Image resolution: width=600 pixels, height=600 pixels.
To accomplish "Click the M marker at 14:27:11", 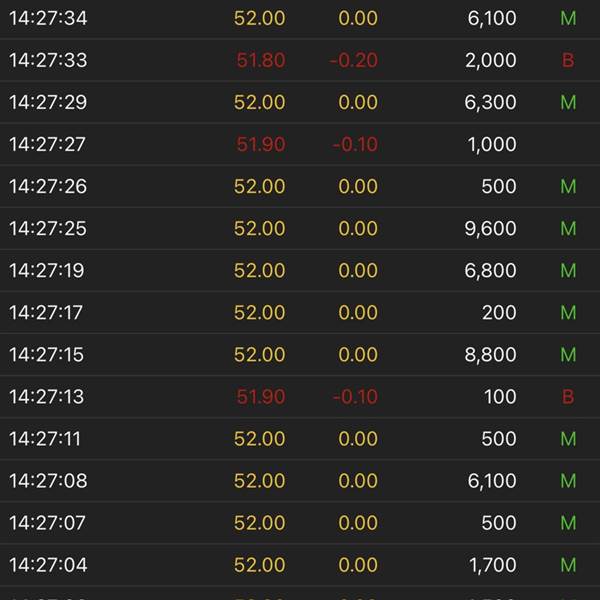I will click(x=568, y=439).
